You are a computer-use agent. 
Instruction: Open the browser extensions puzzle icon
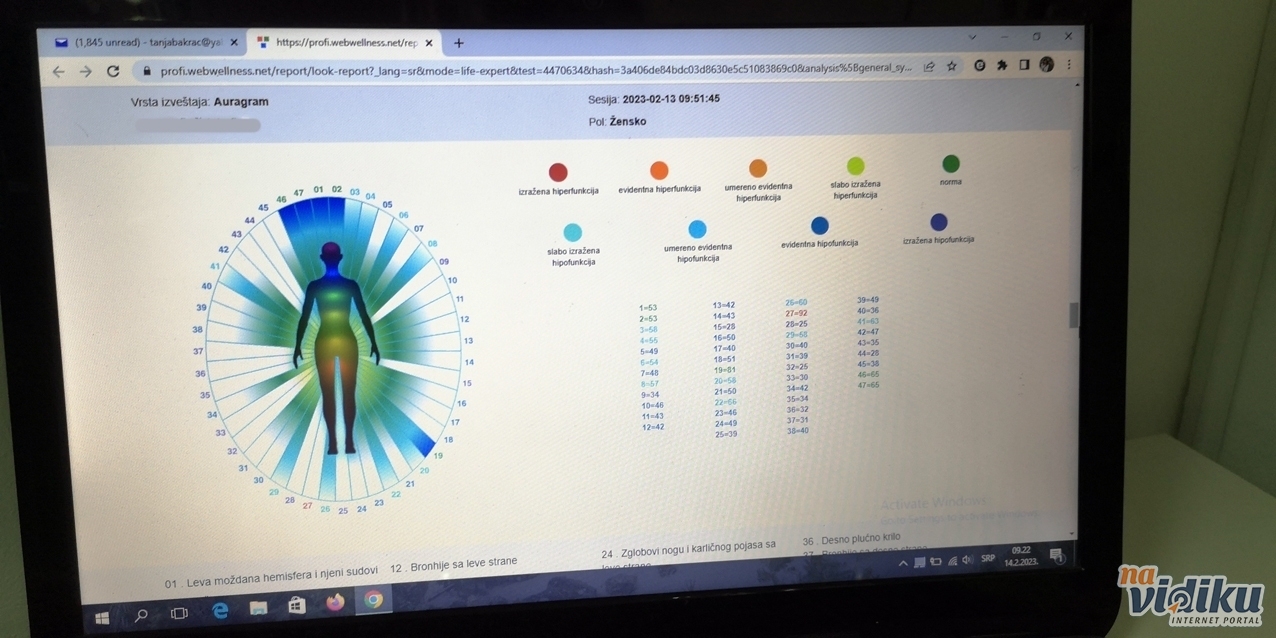[x=1002, y=65]
